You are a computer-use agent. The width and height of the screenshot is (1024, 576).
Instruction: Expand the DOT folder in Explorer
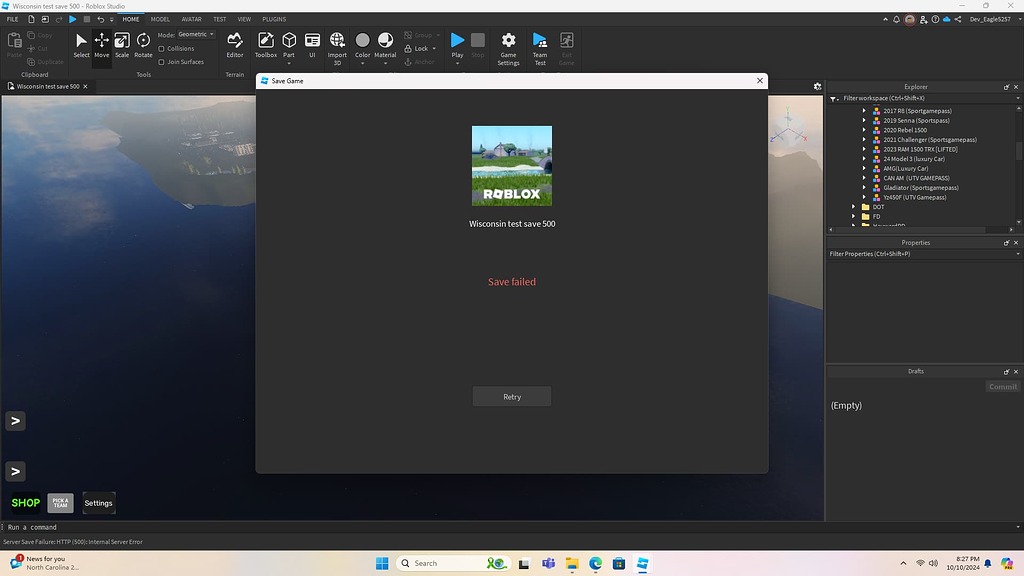coord(853,207)
